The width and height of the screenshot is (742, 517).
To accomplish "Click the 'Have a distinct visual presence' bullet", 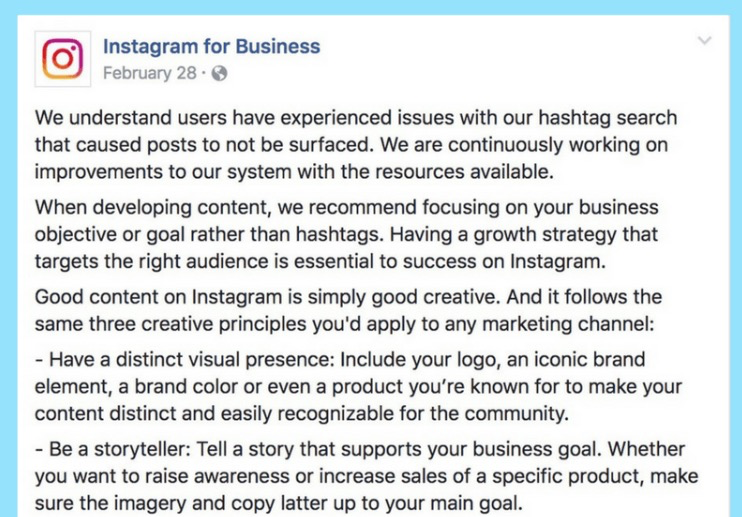I will coord(358,386).
